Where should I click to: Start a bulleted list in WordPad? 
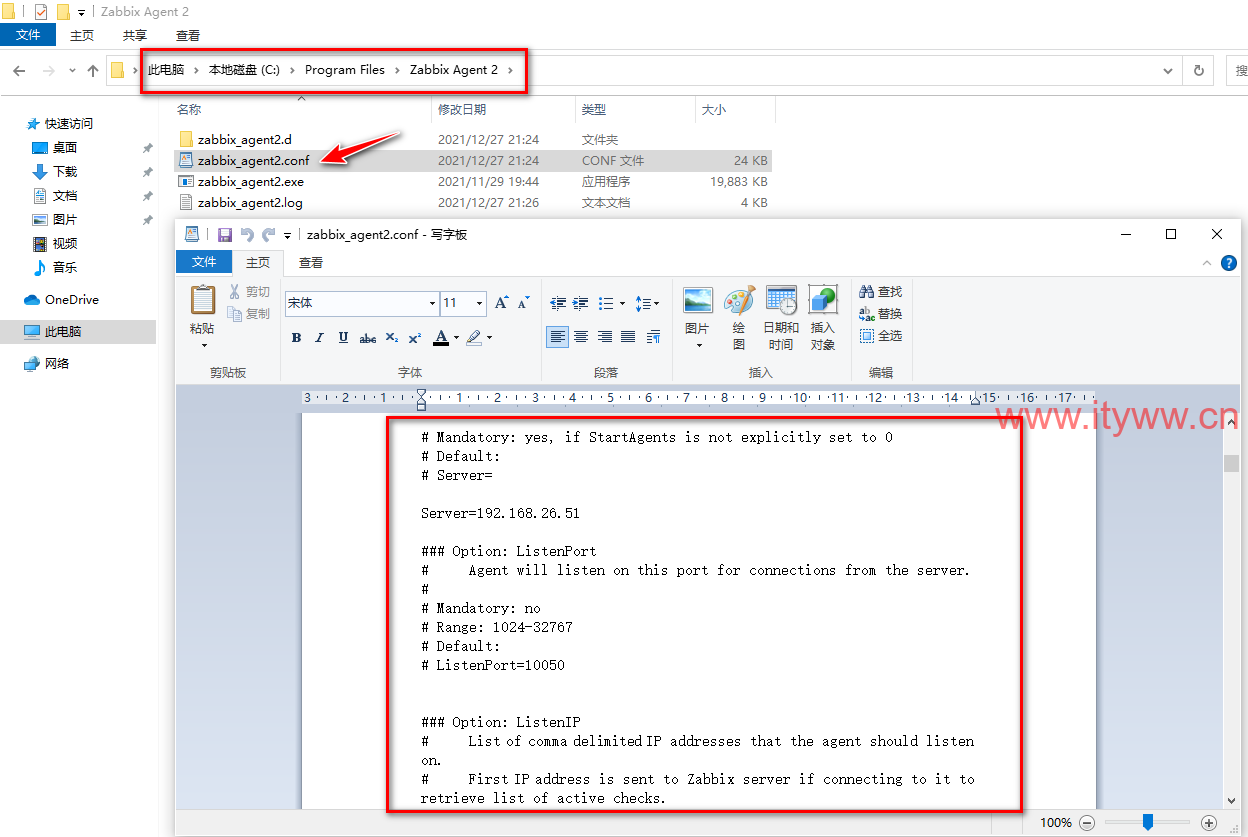606,303
